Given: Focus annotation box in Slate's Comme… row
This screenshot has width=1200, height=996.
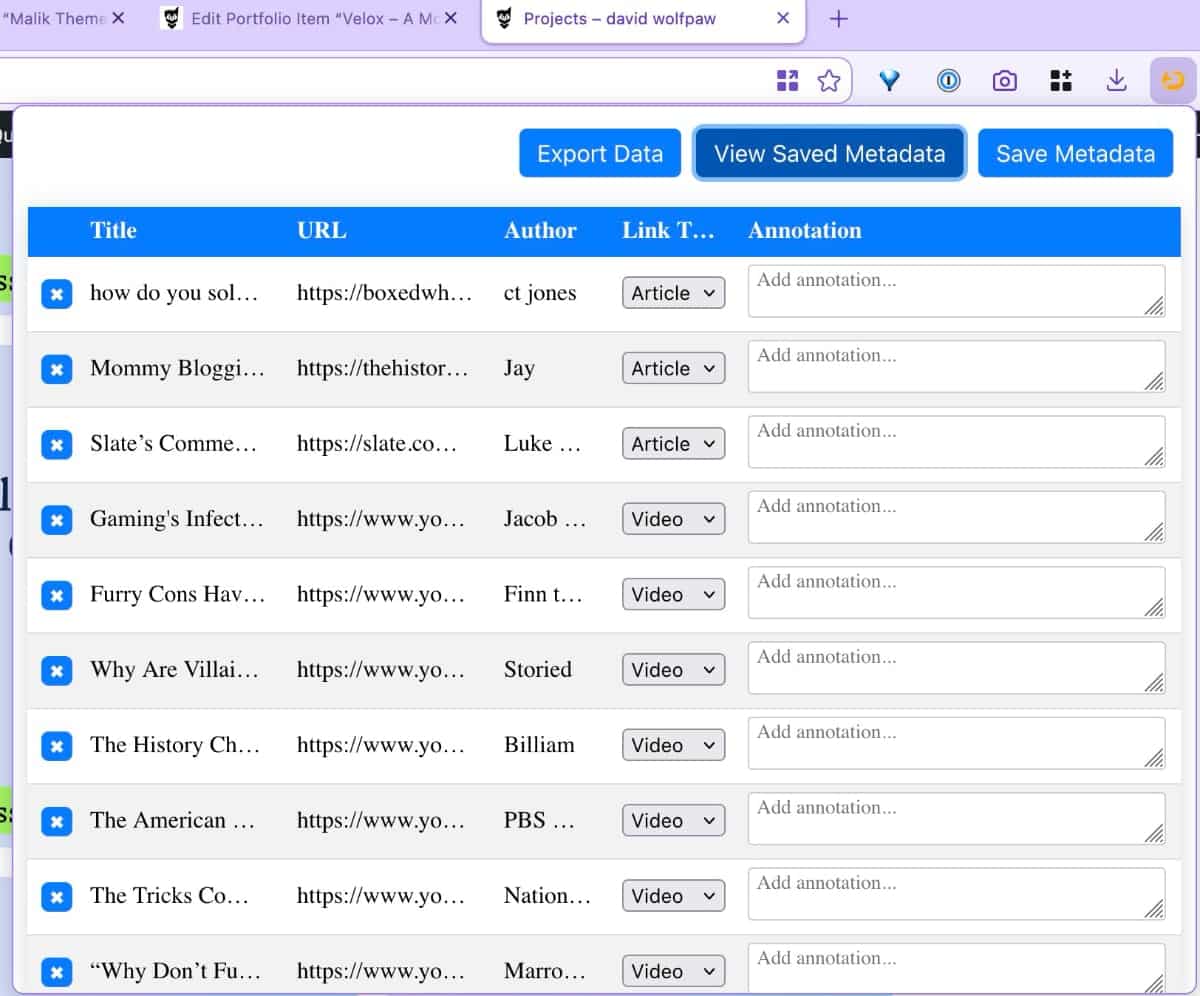Looking at the screenshot, I should click(956, 442).
